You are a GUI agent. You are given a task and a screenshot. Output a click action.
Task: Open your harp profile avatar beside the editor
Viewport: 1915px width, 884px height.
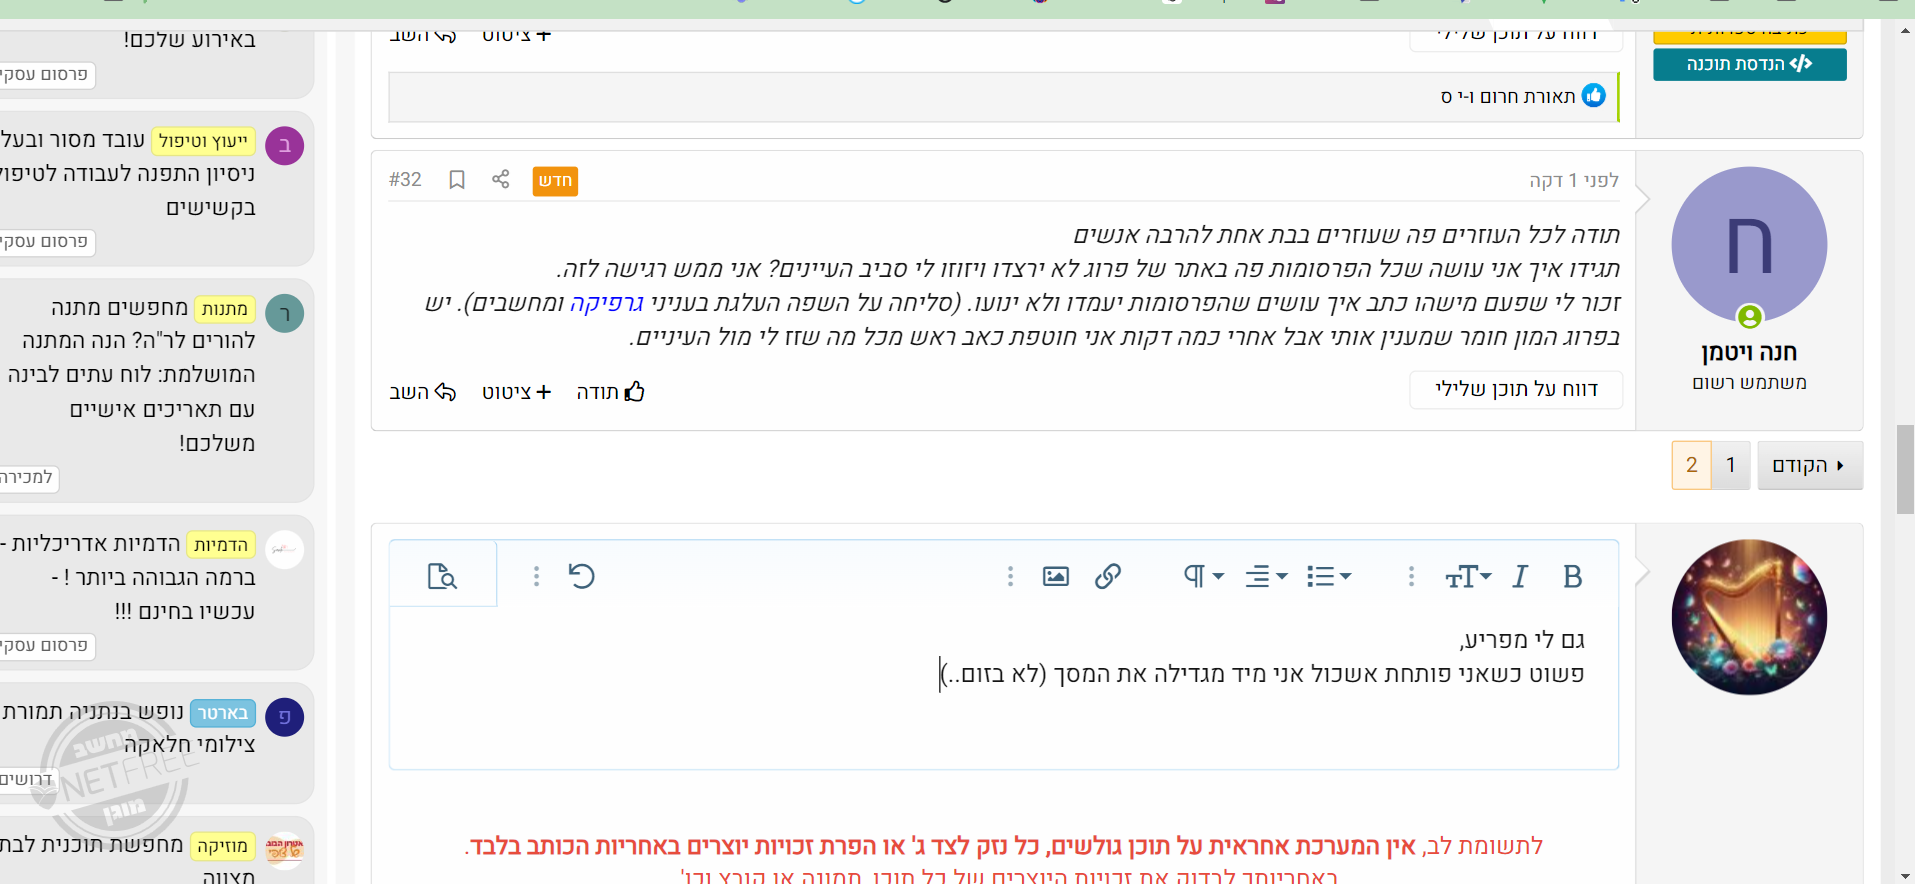[1749, 617]
